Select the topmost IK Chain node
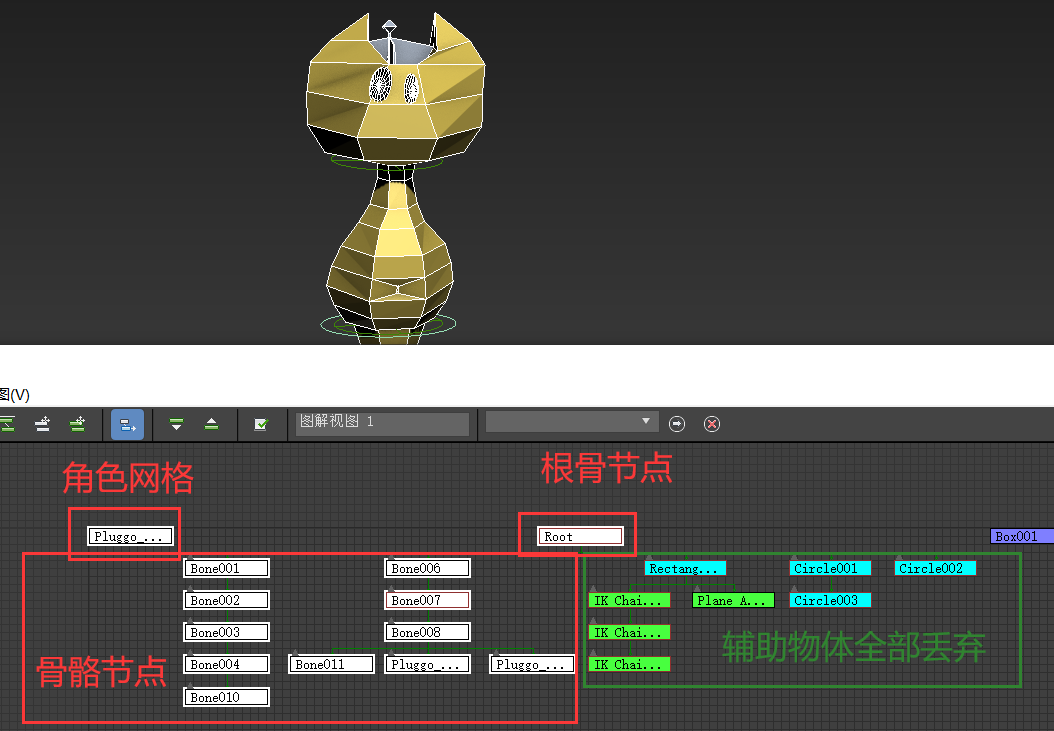The height and width of the screenshot is (731, 1054). coord(629,600)
